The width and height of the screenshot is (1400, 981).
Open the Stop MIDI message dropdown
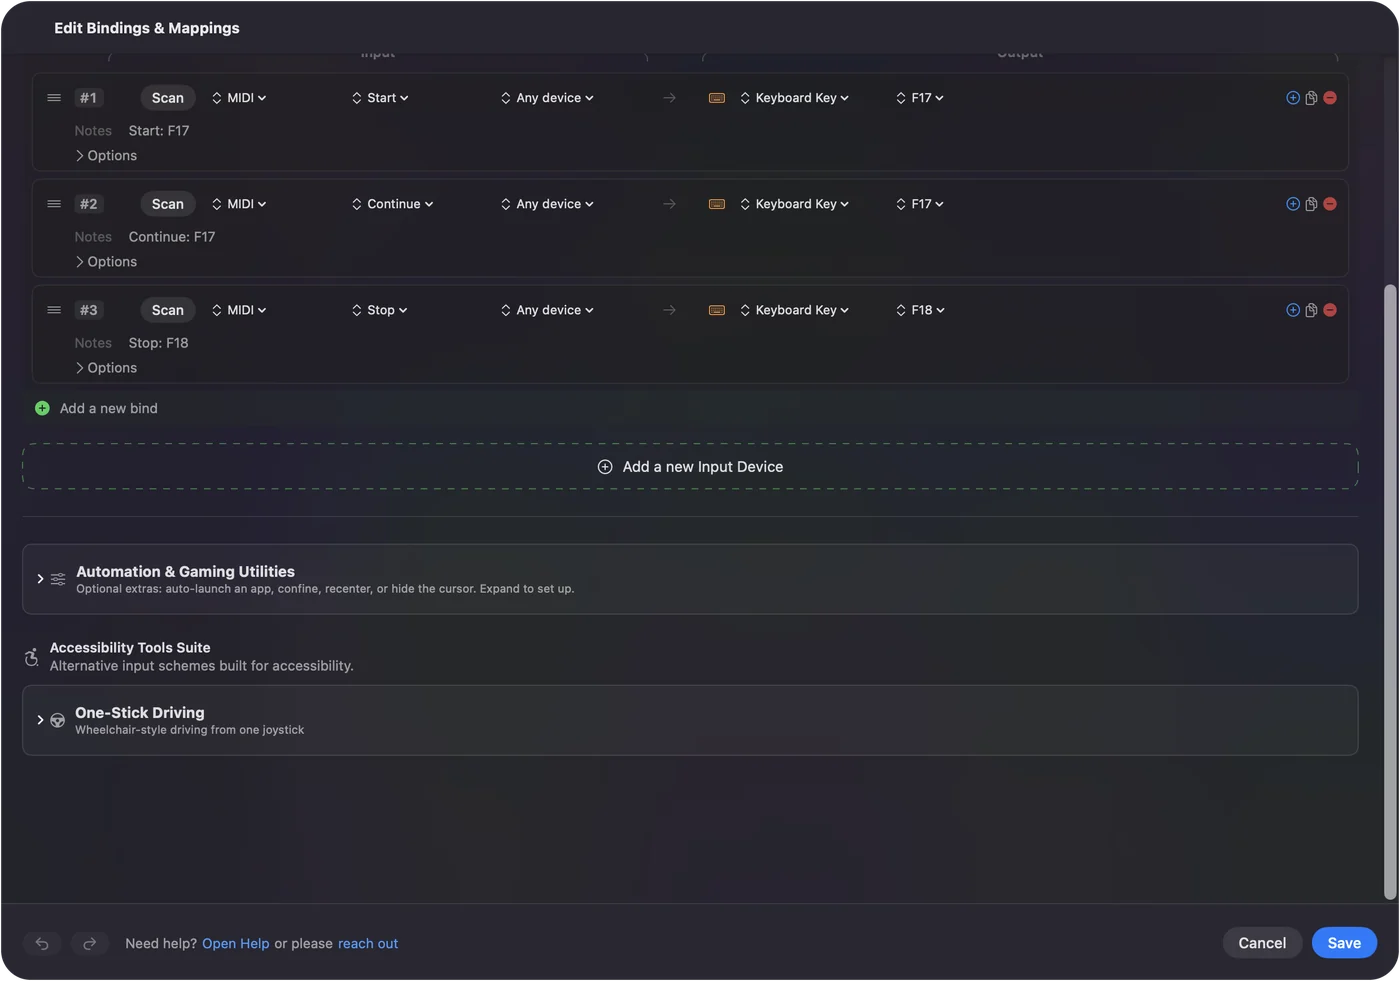point(379,310)
